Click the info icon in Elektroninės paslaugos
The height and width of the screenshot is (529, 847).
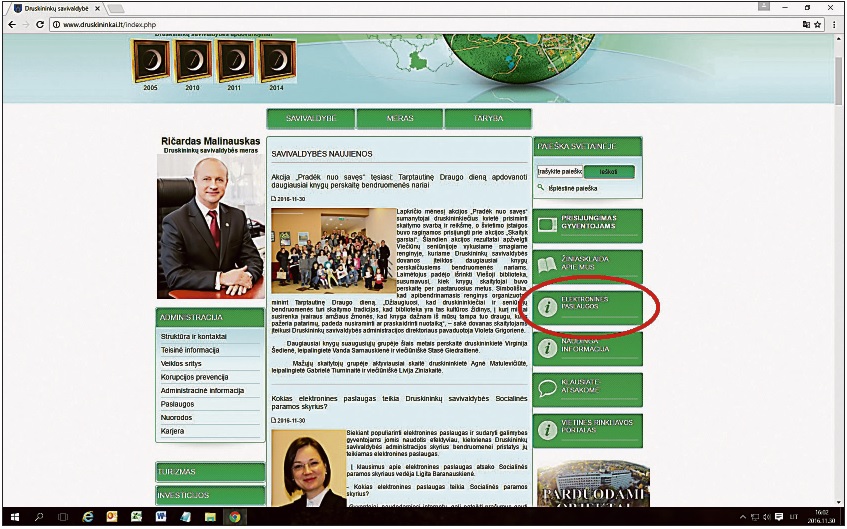tap(547, 307)
